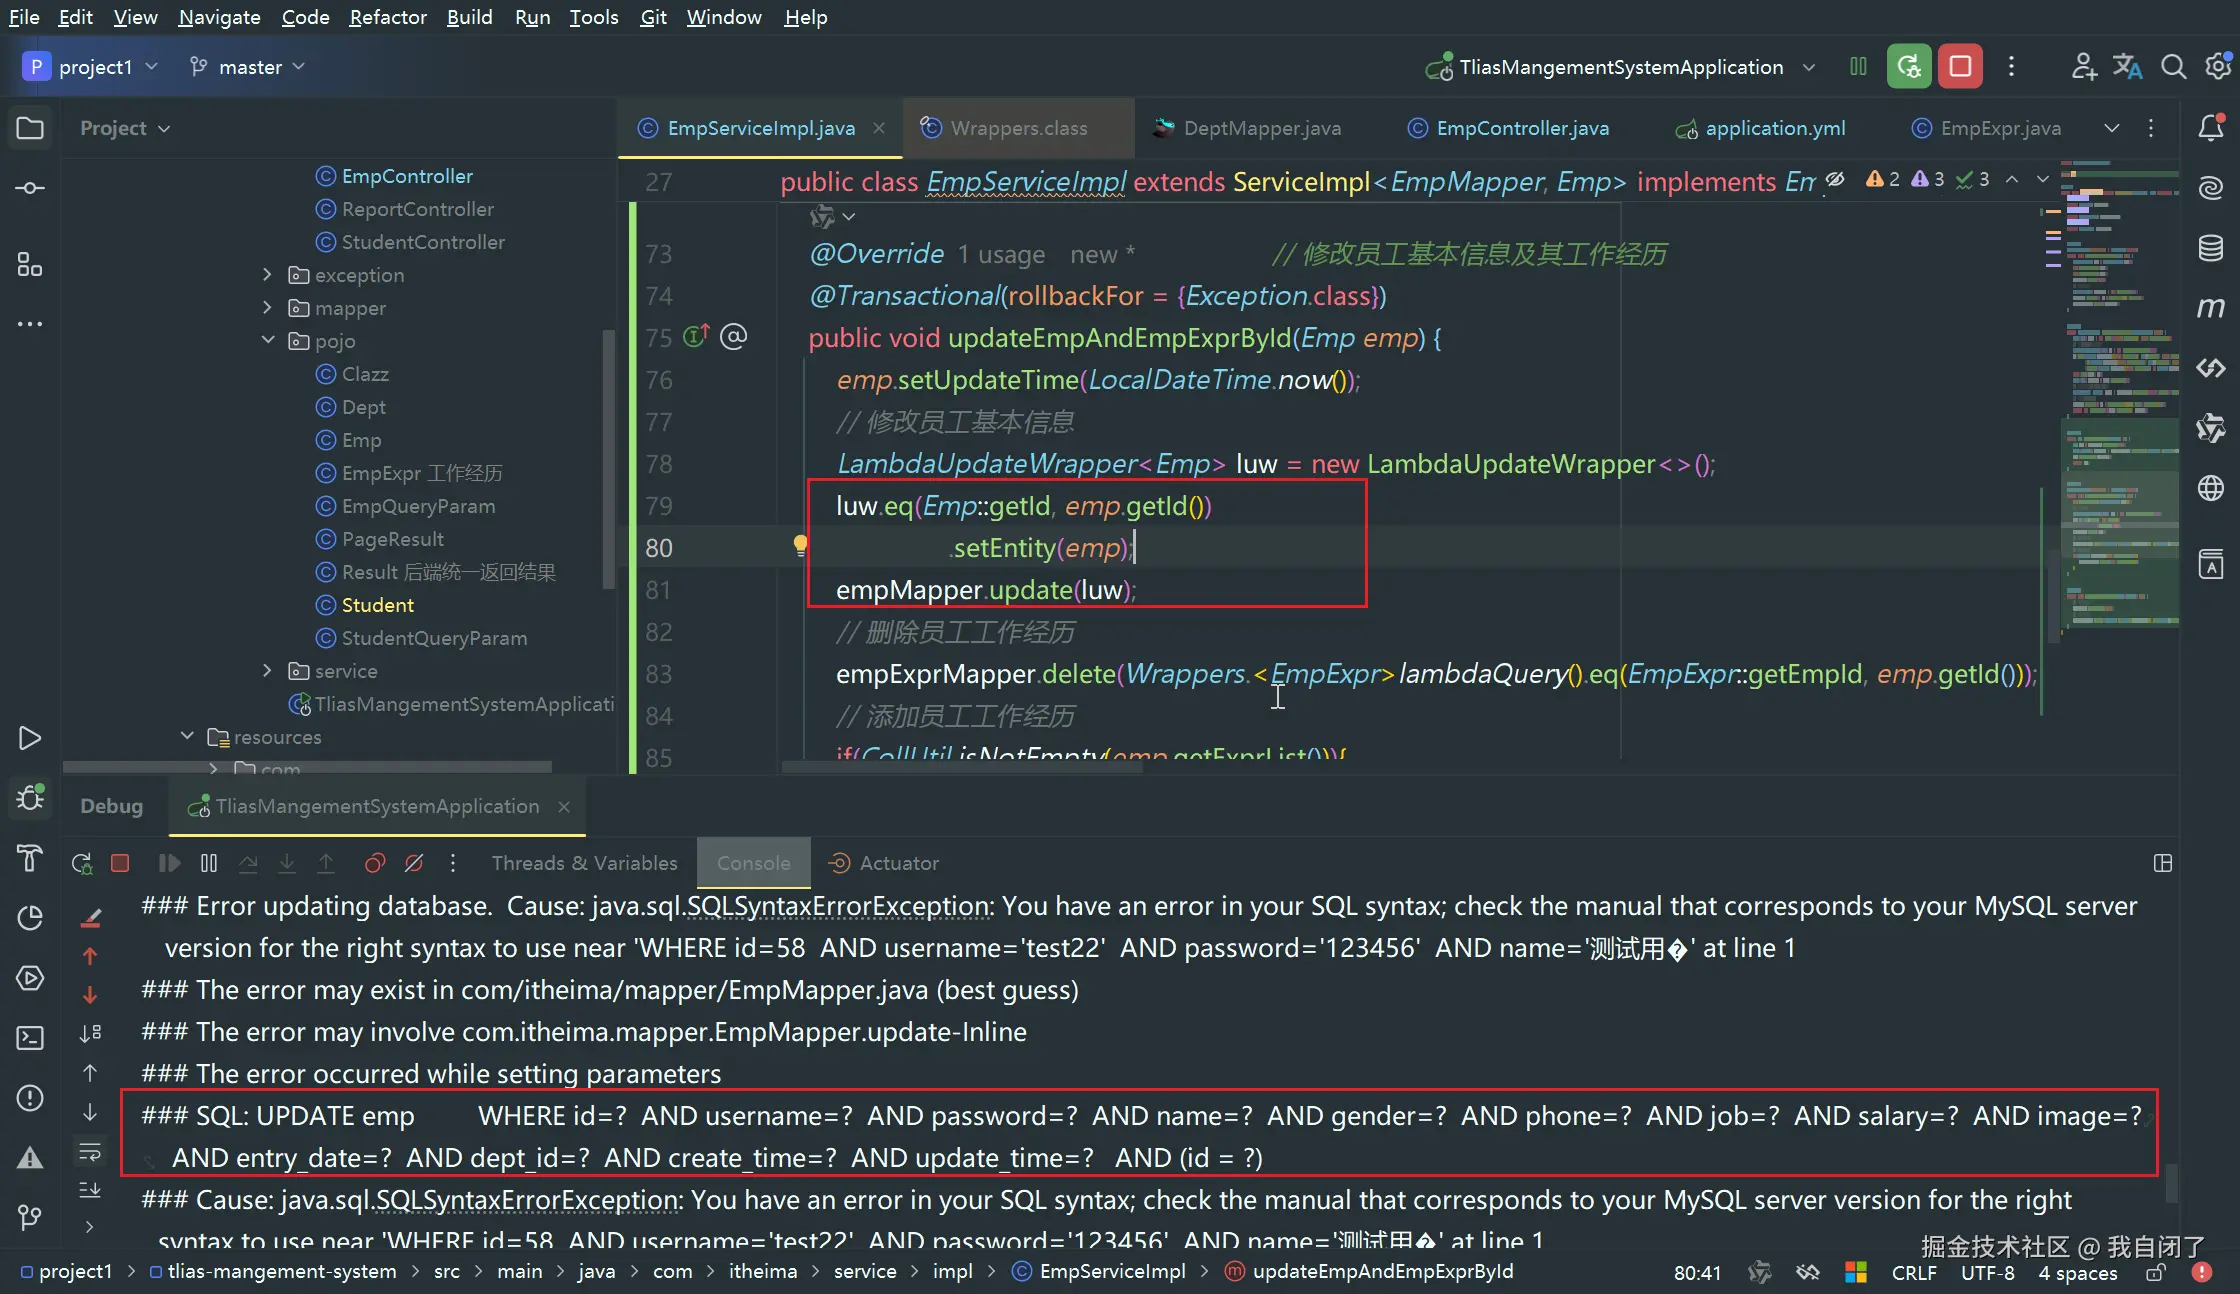Expand the exception folder in project tree
Viewport: 2240px width, 1294px height.
click(x=267, y=274)
